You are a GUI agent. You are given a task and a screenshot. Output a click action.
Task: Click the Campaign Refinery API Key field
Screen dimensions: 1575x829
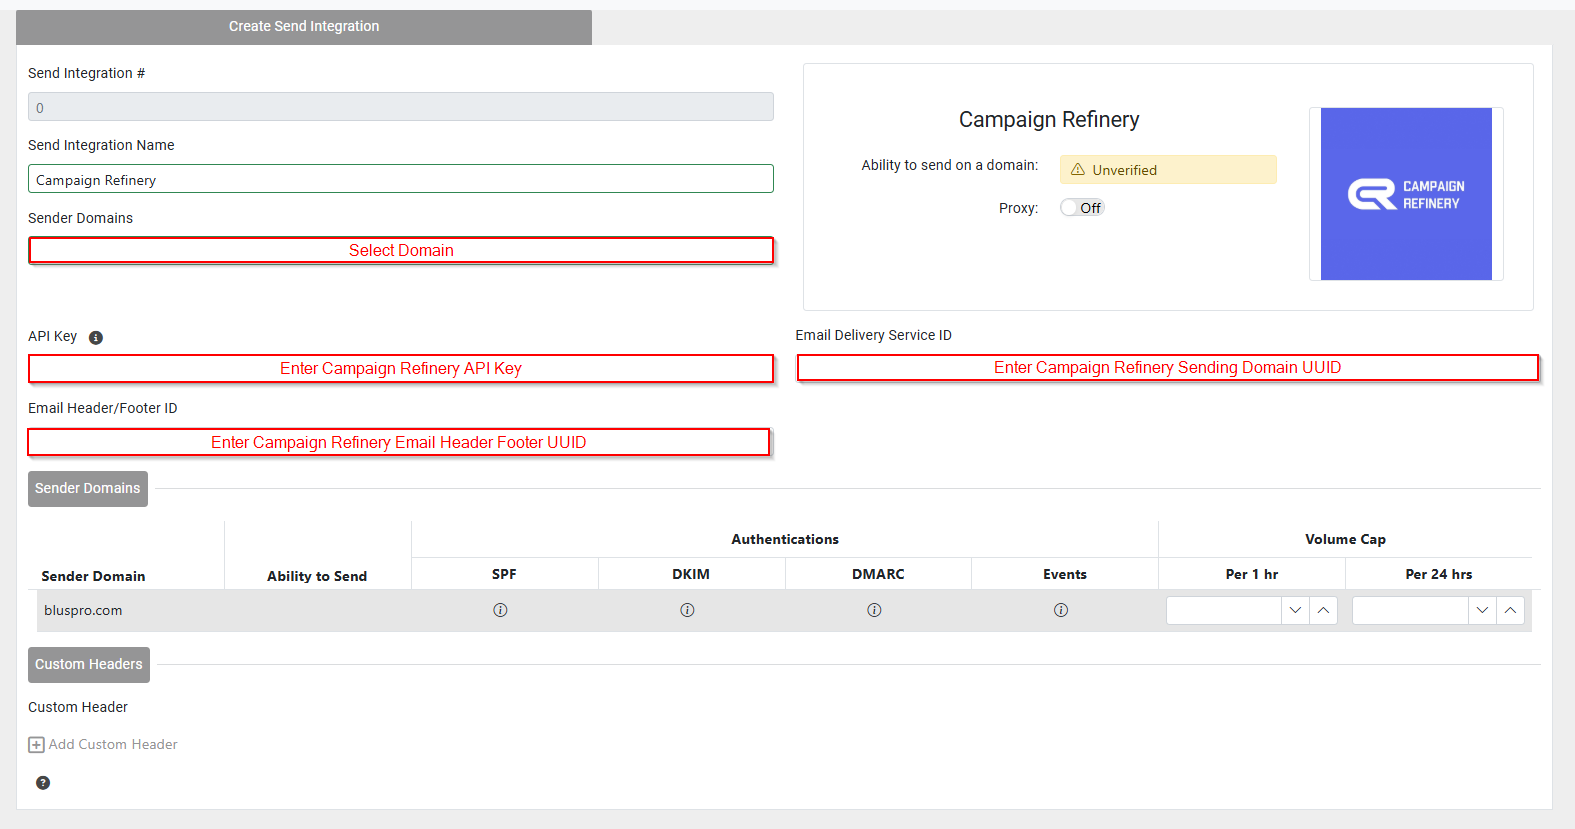tap(401, 368)
